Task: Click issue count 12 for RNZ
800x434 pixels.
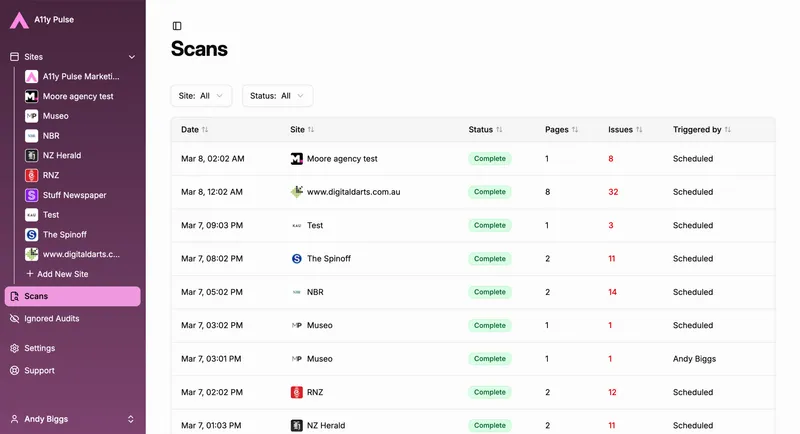Action: 612,392
